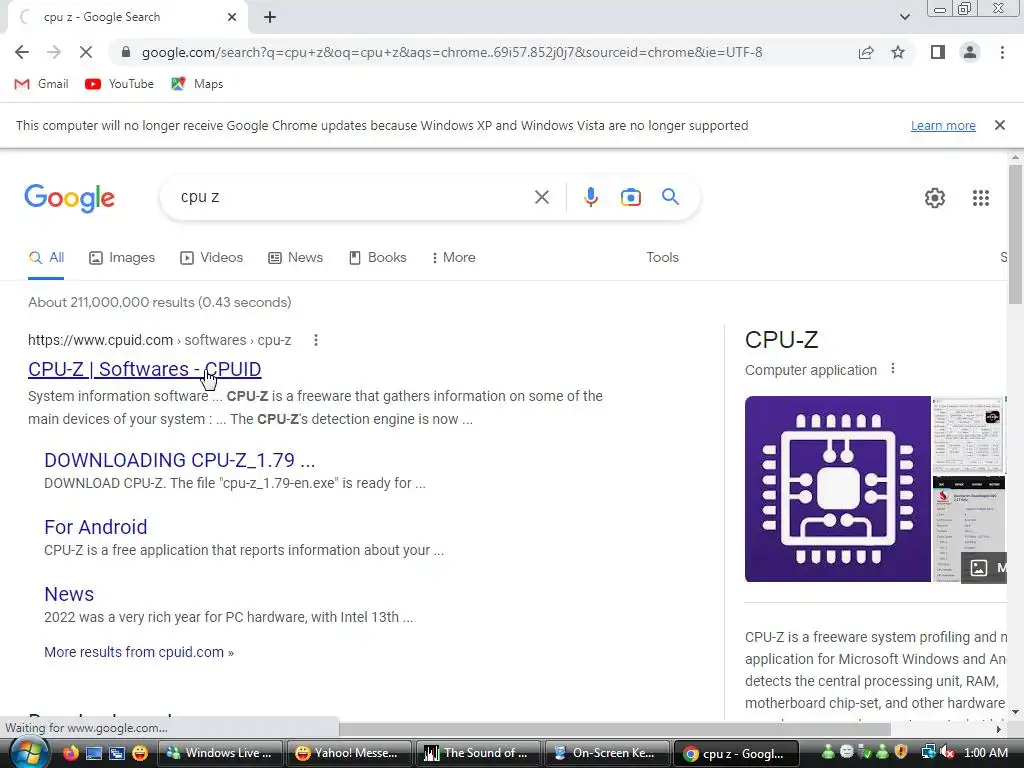Open the Chrome three-dot menu
Viewport: 1024px width, 768px height.
tap(1002, 52)
